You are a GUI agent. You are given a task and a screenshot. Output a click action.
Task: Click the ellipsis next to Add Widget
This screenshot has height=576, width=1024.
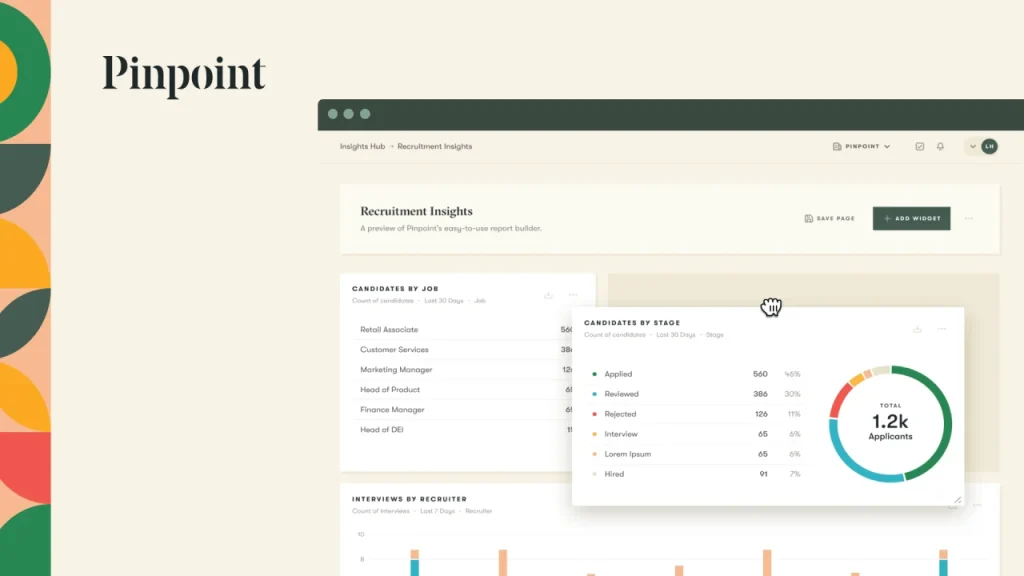[x=967, y=218]
